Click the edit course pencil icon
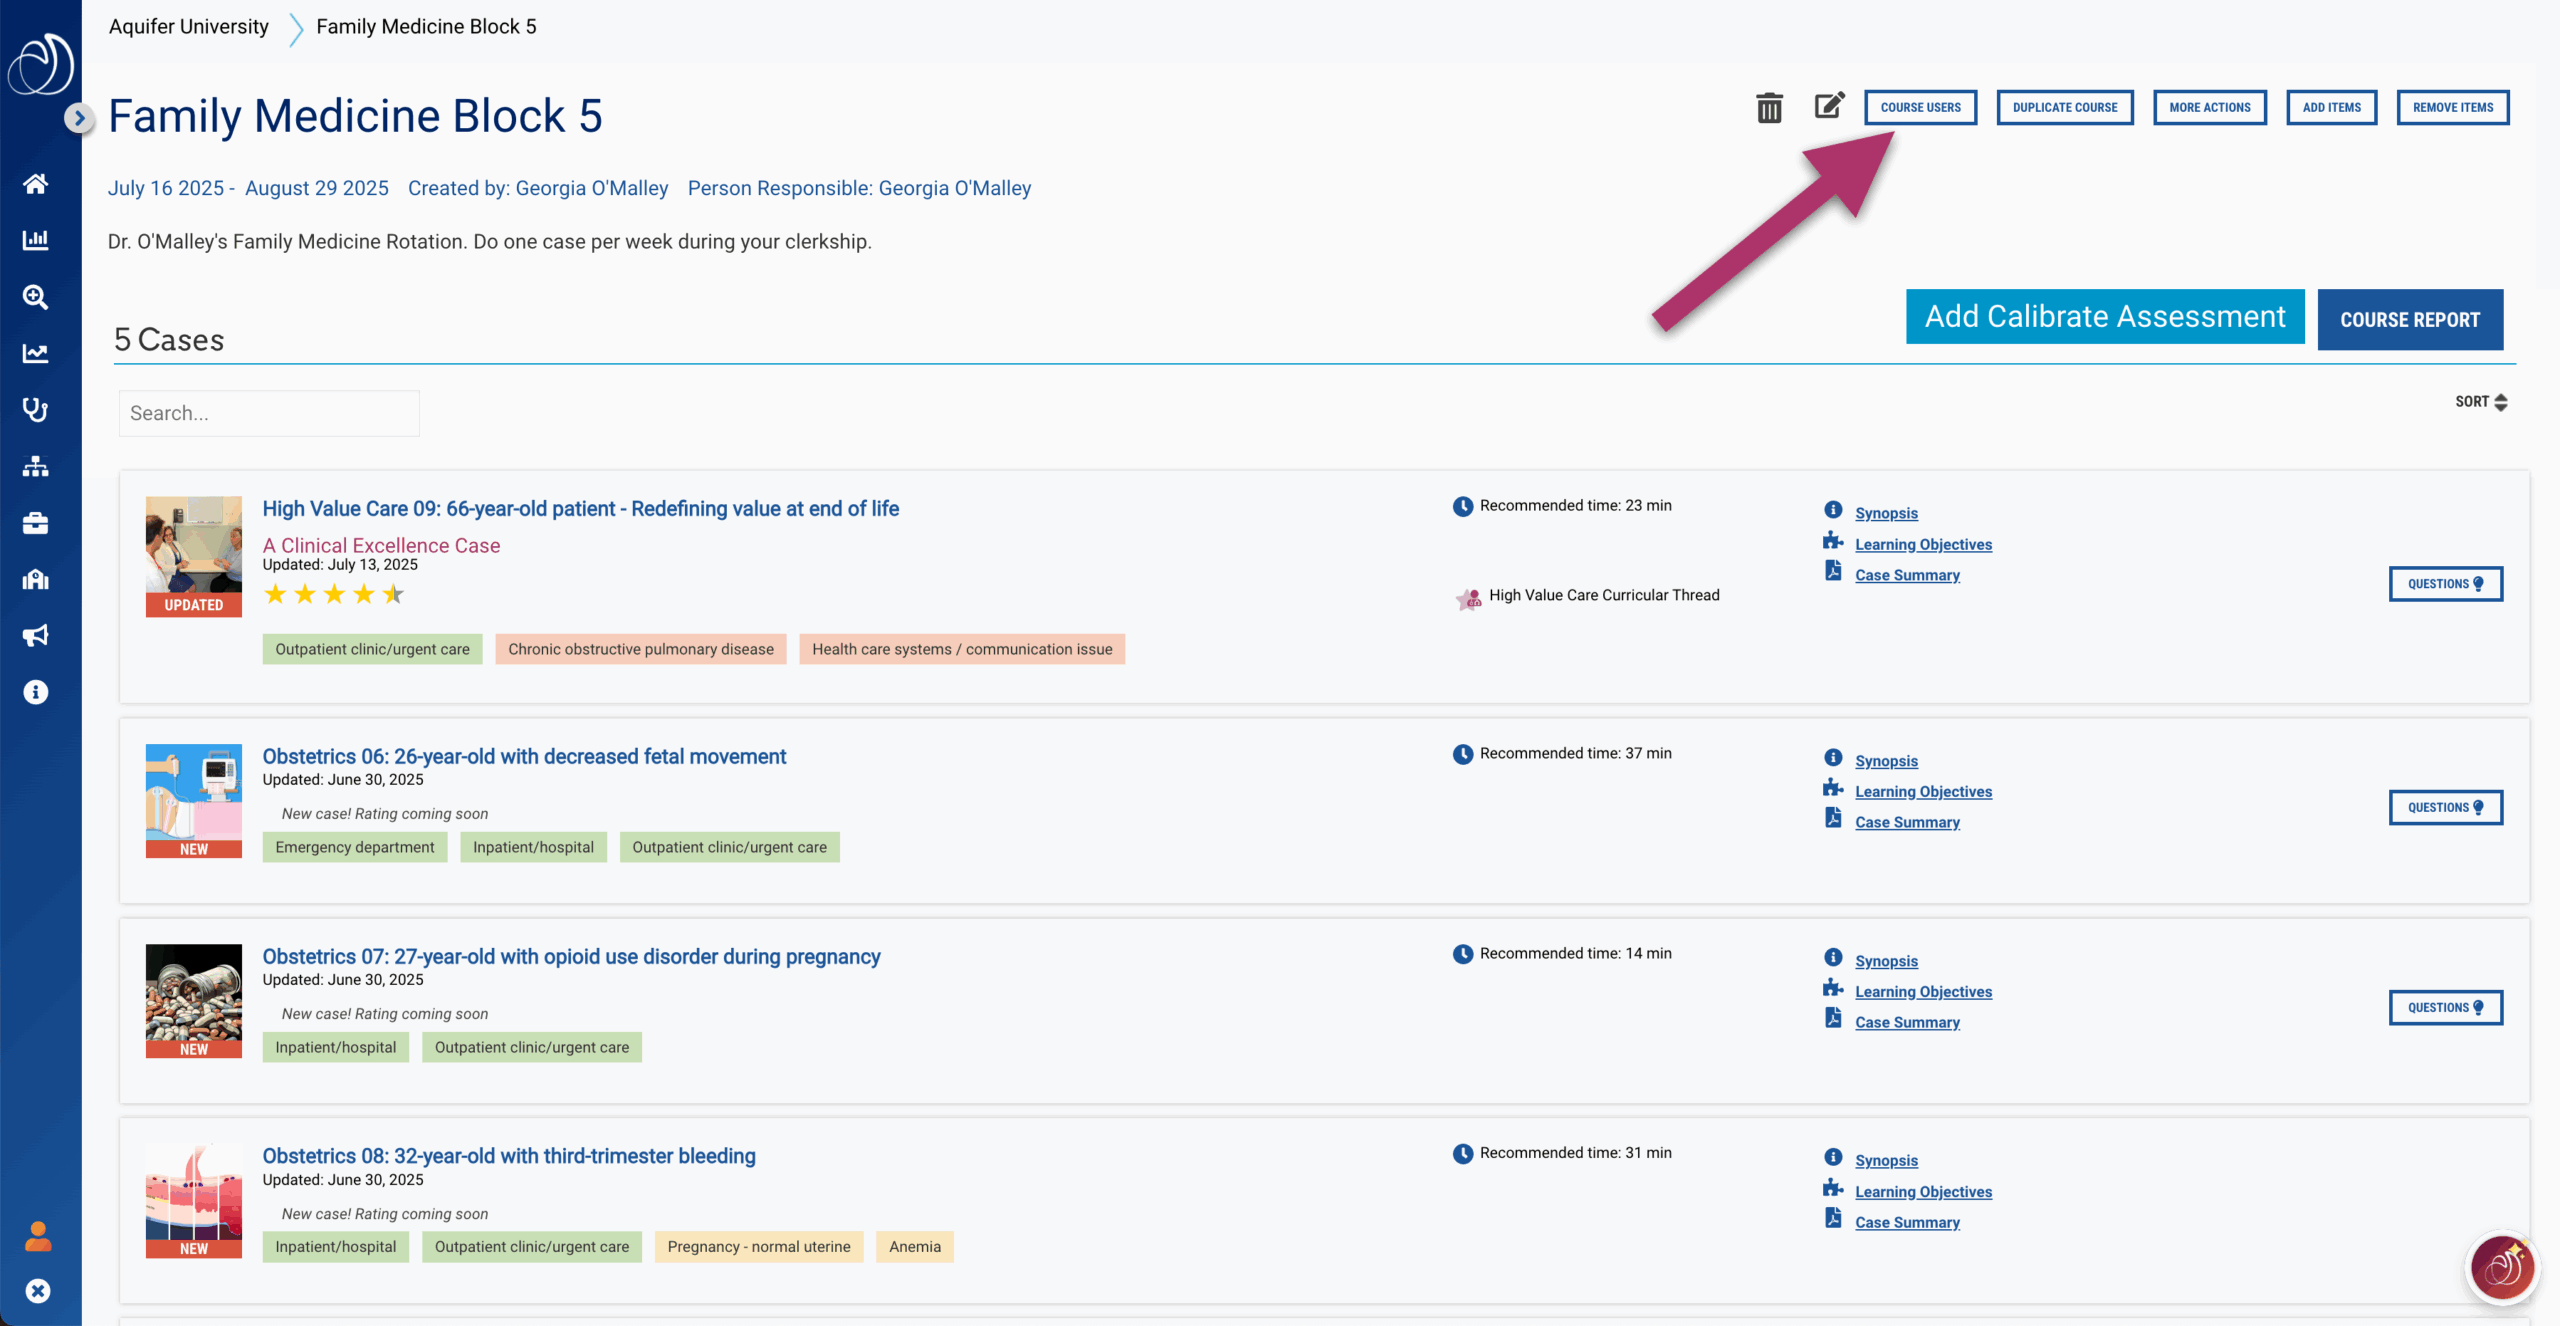This screenshot has height=1326, width=2560. [x=1829, y=106]
